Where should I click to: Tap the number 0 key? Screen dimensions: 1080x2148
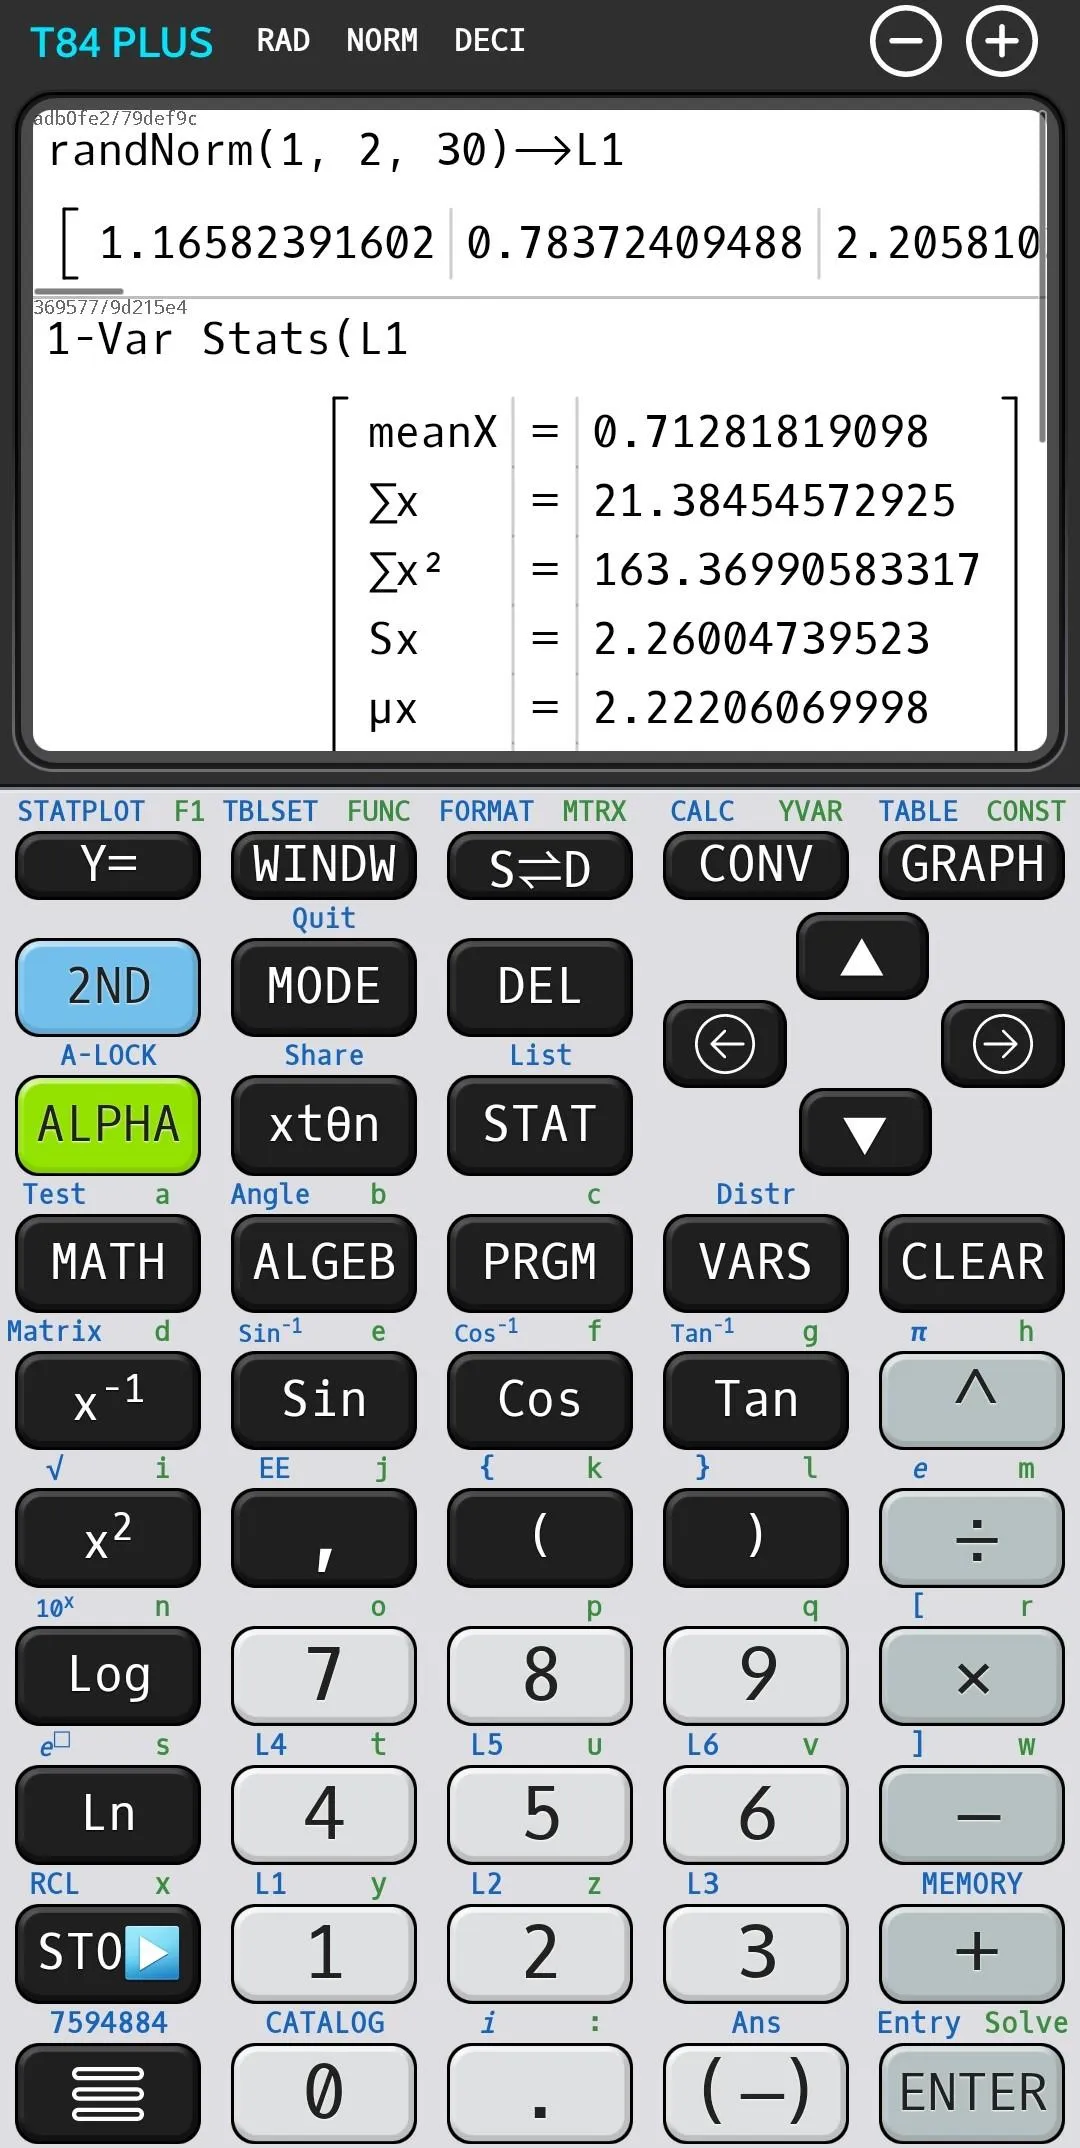pyautogui.click(x=324, y=2093)
